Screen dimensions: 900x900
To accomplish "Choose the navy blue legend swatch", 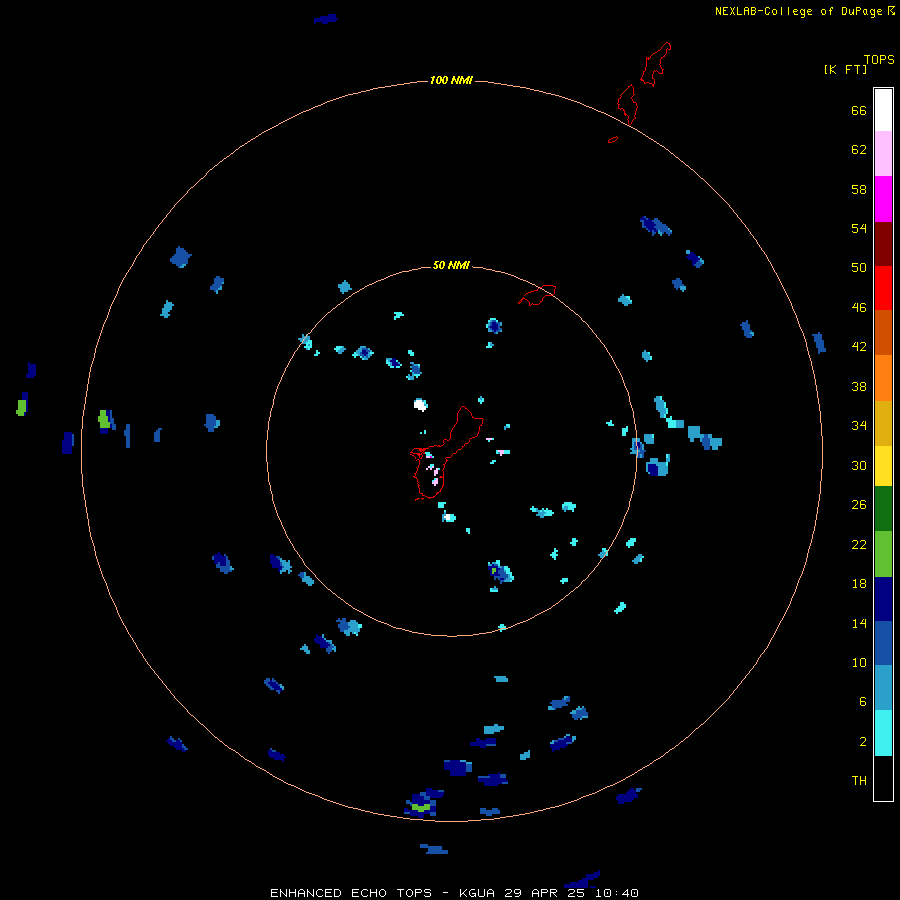I will coord(883,599).
